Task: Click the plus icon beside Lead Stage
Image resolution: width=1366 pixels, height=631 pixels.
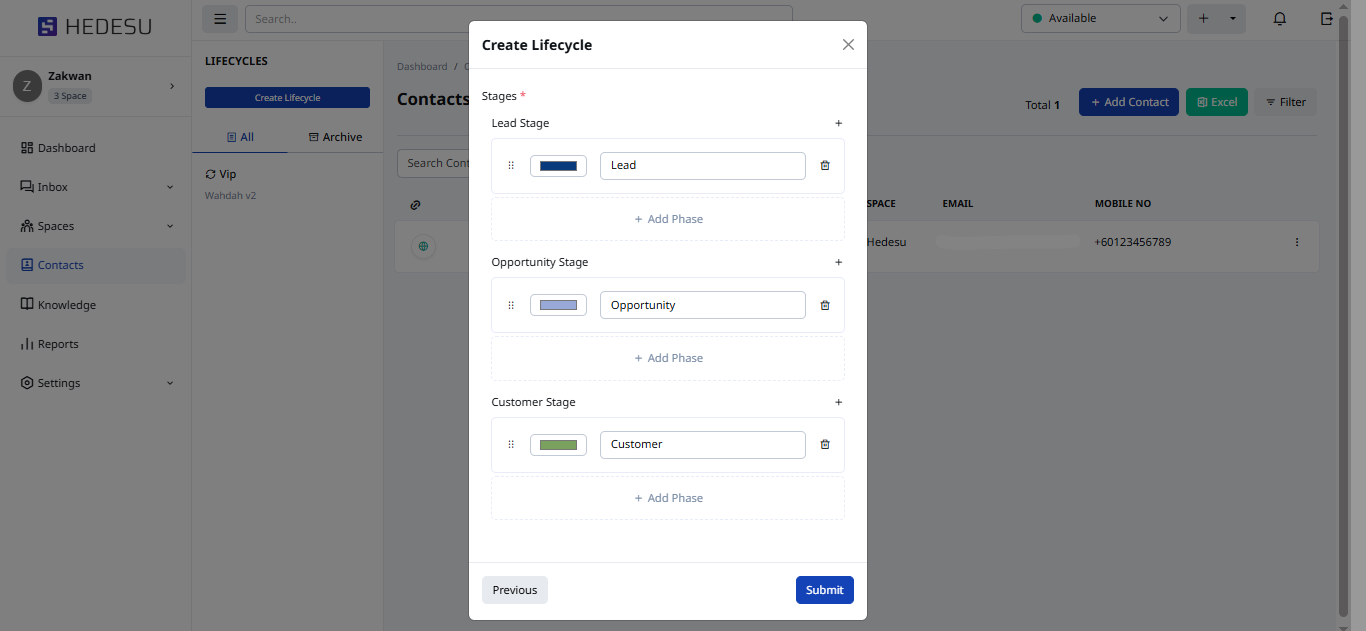Action: [838, 124]
